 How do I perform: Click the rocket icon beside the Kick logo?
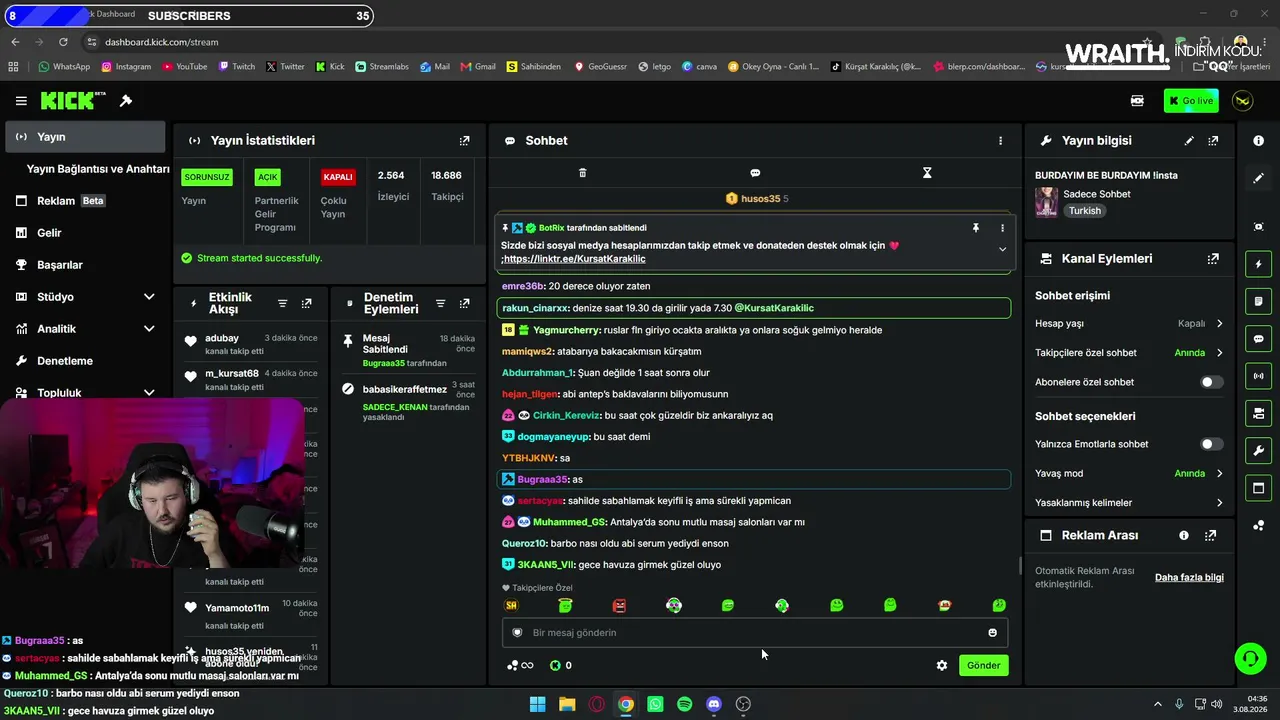click(x=126, y=101)
